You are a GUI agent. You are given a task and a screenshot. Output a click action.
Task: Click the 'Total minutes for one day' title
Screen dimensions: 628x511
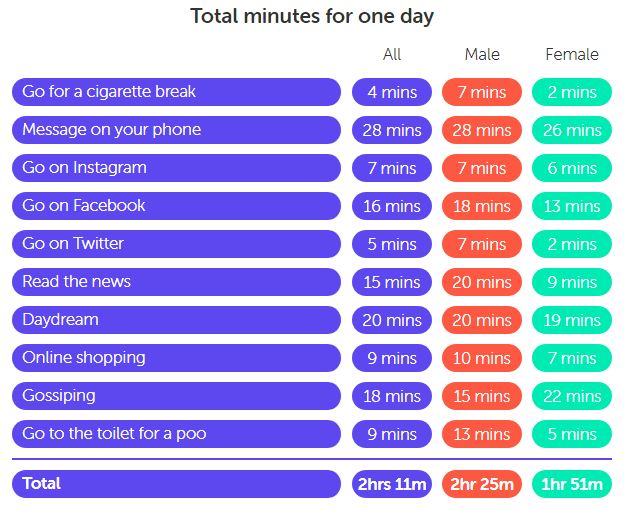(312, 16)
